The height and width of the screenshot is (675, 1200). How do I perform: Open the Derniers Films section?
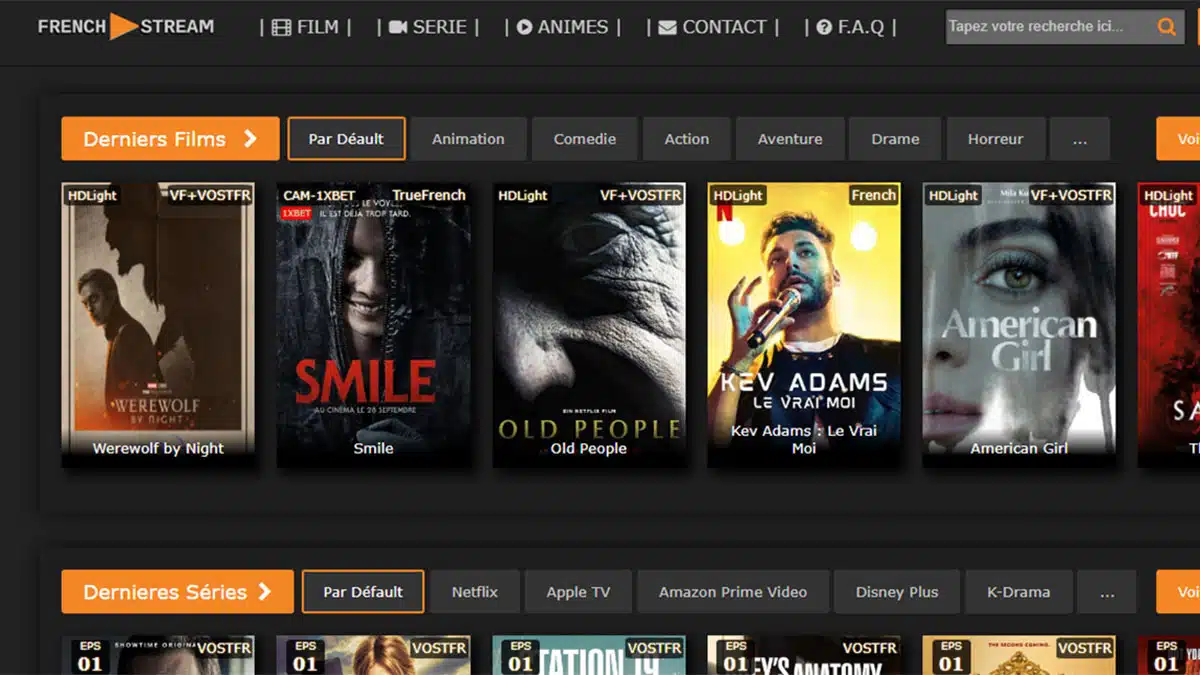[x=170, y=139]
